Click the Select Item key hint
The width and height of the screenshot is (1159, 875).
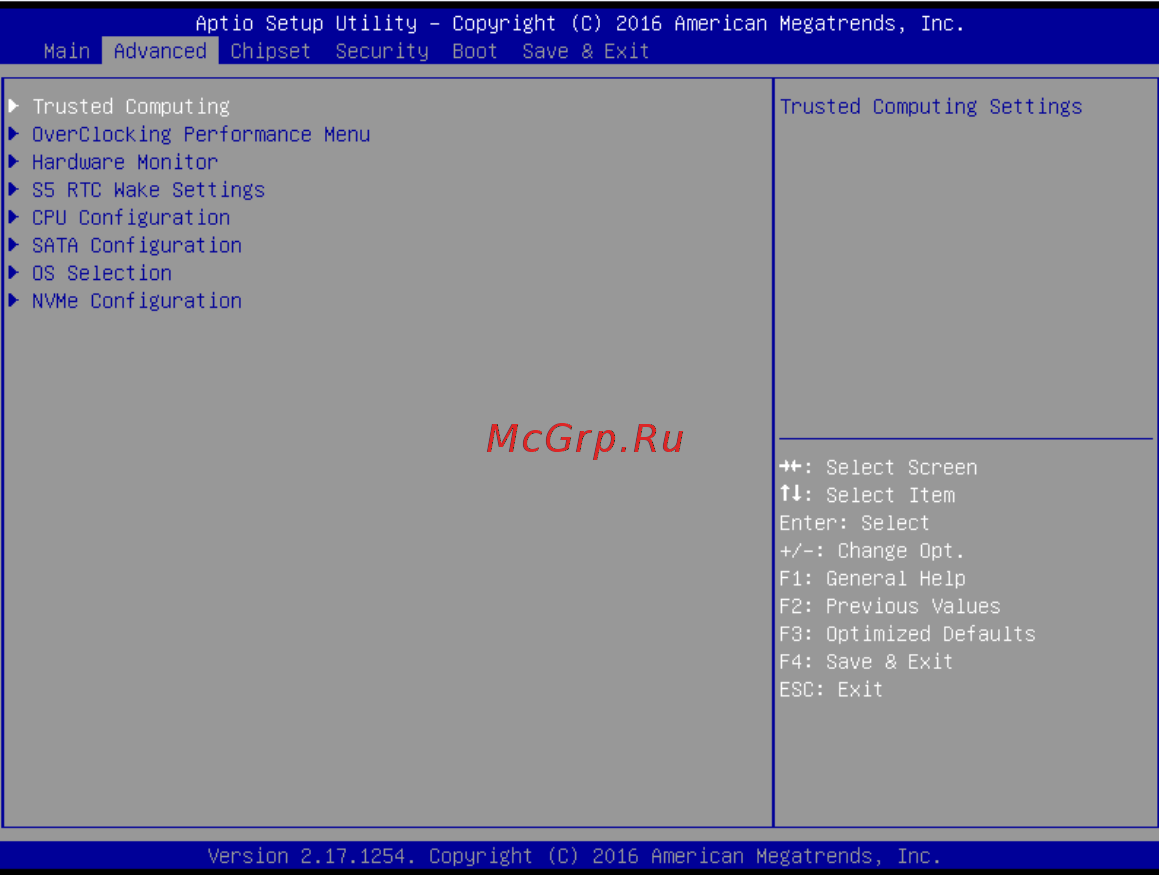[868, 495]
